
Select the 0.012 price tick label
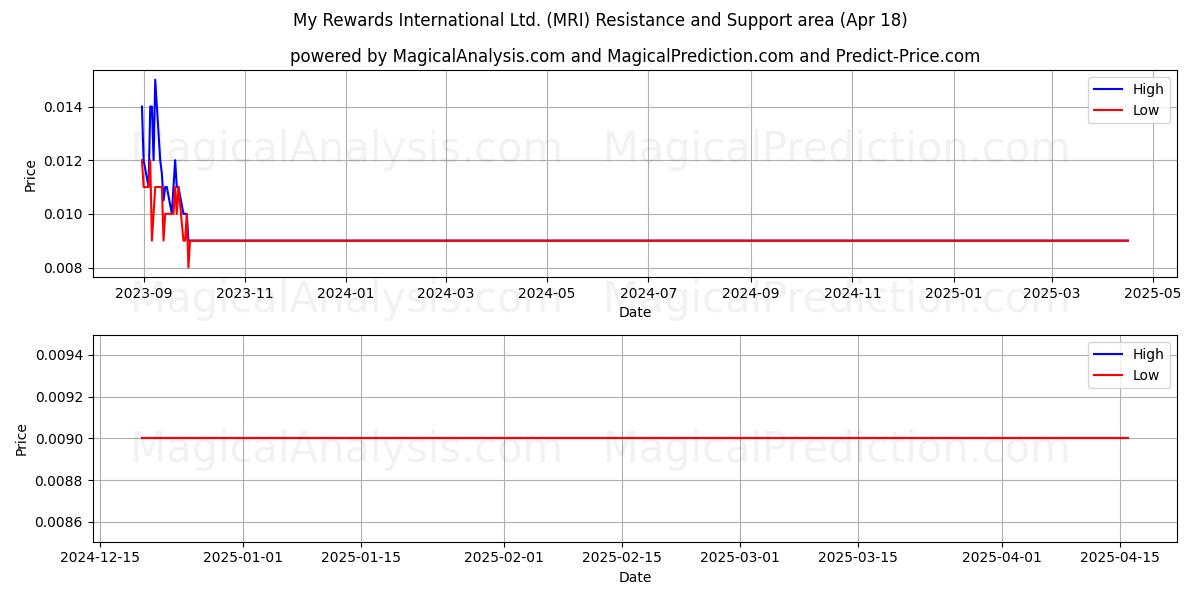pyautogui.click(x=65, y=161)
